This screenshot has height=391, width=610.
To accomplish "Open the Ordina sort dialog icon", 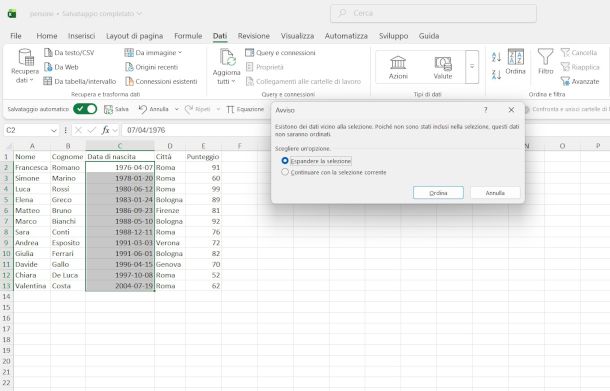I will (x=516, y=57).
